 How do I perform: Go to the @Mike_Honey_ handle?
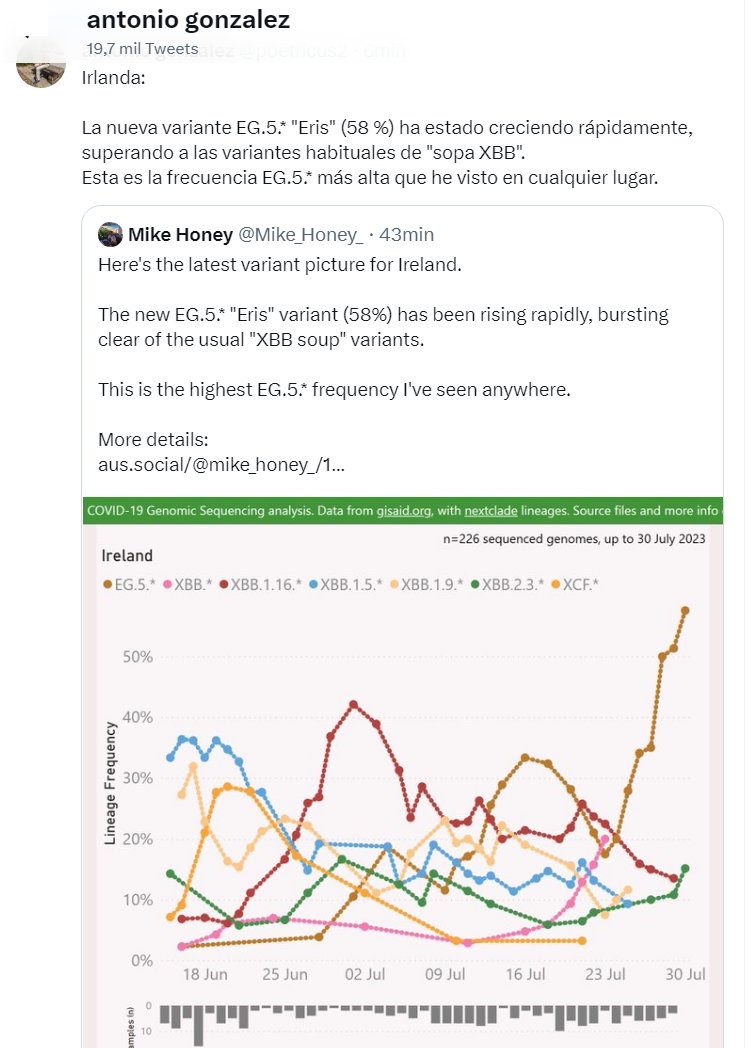[x=301, y=235]
